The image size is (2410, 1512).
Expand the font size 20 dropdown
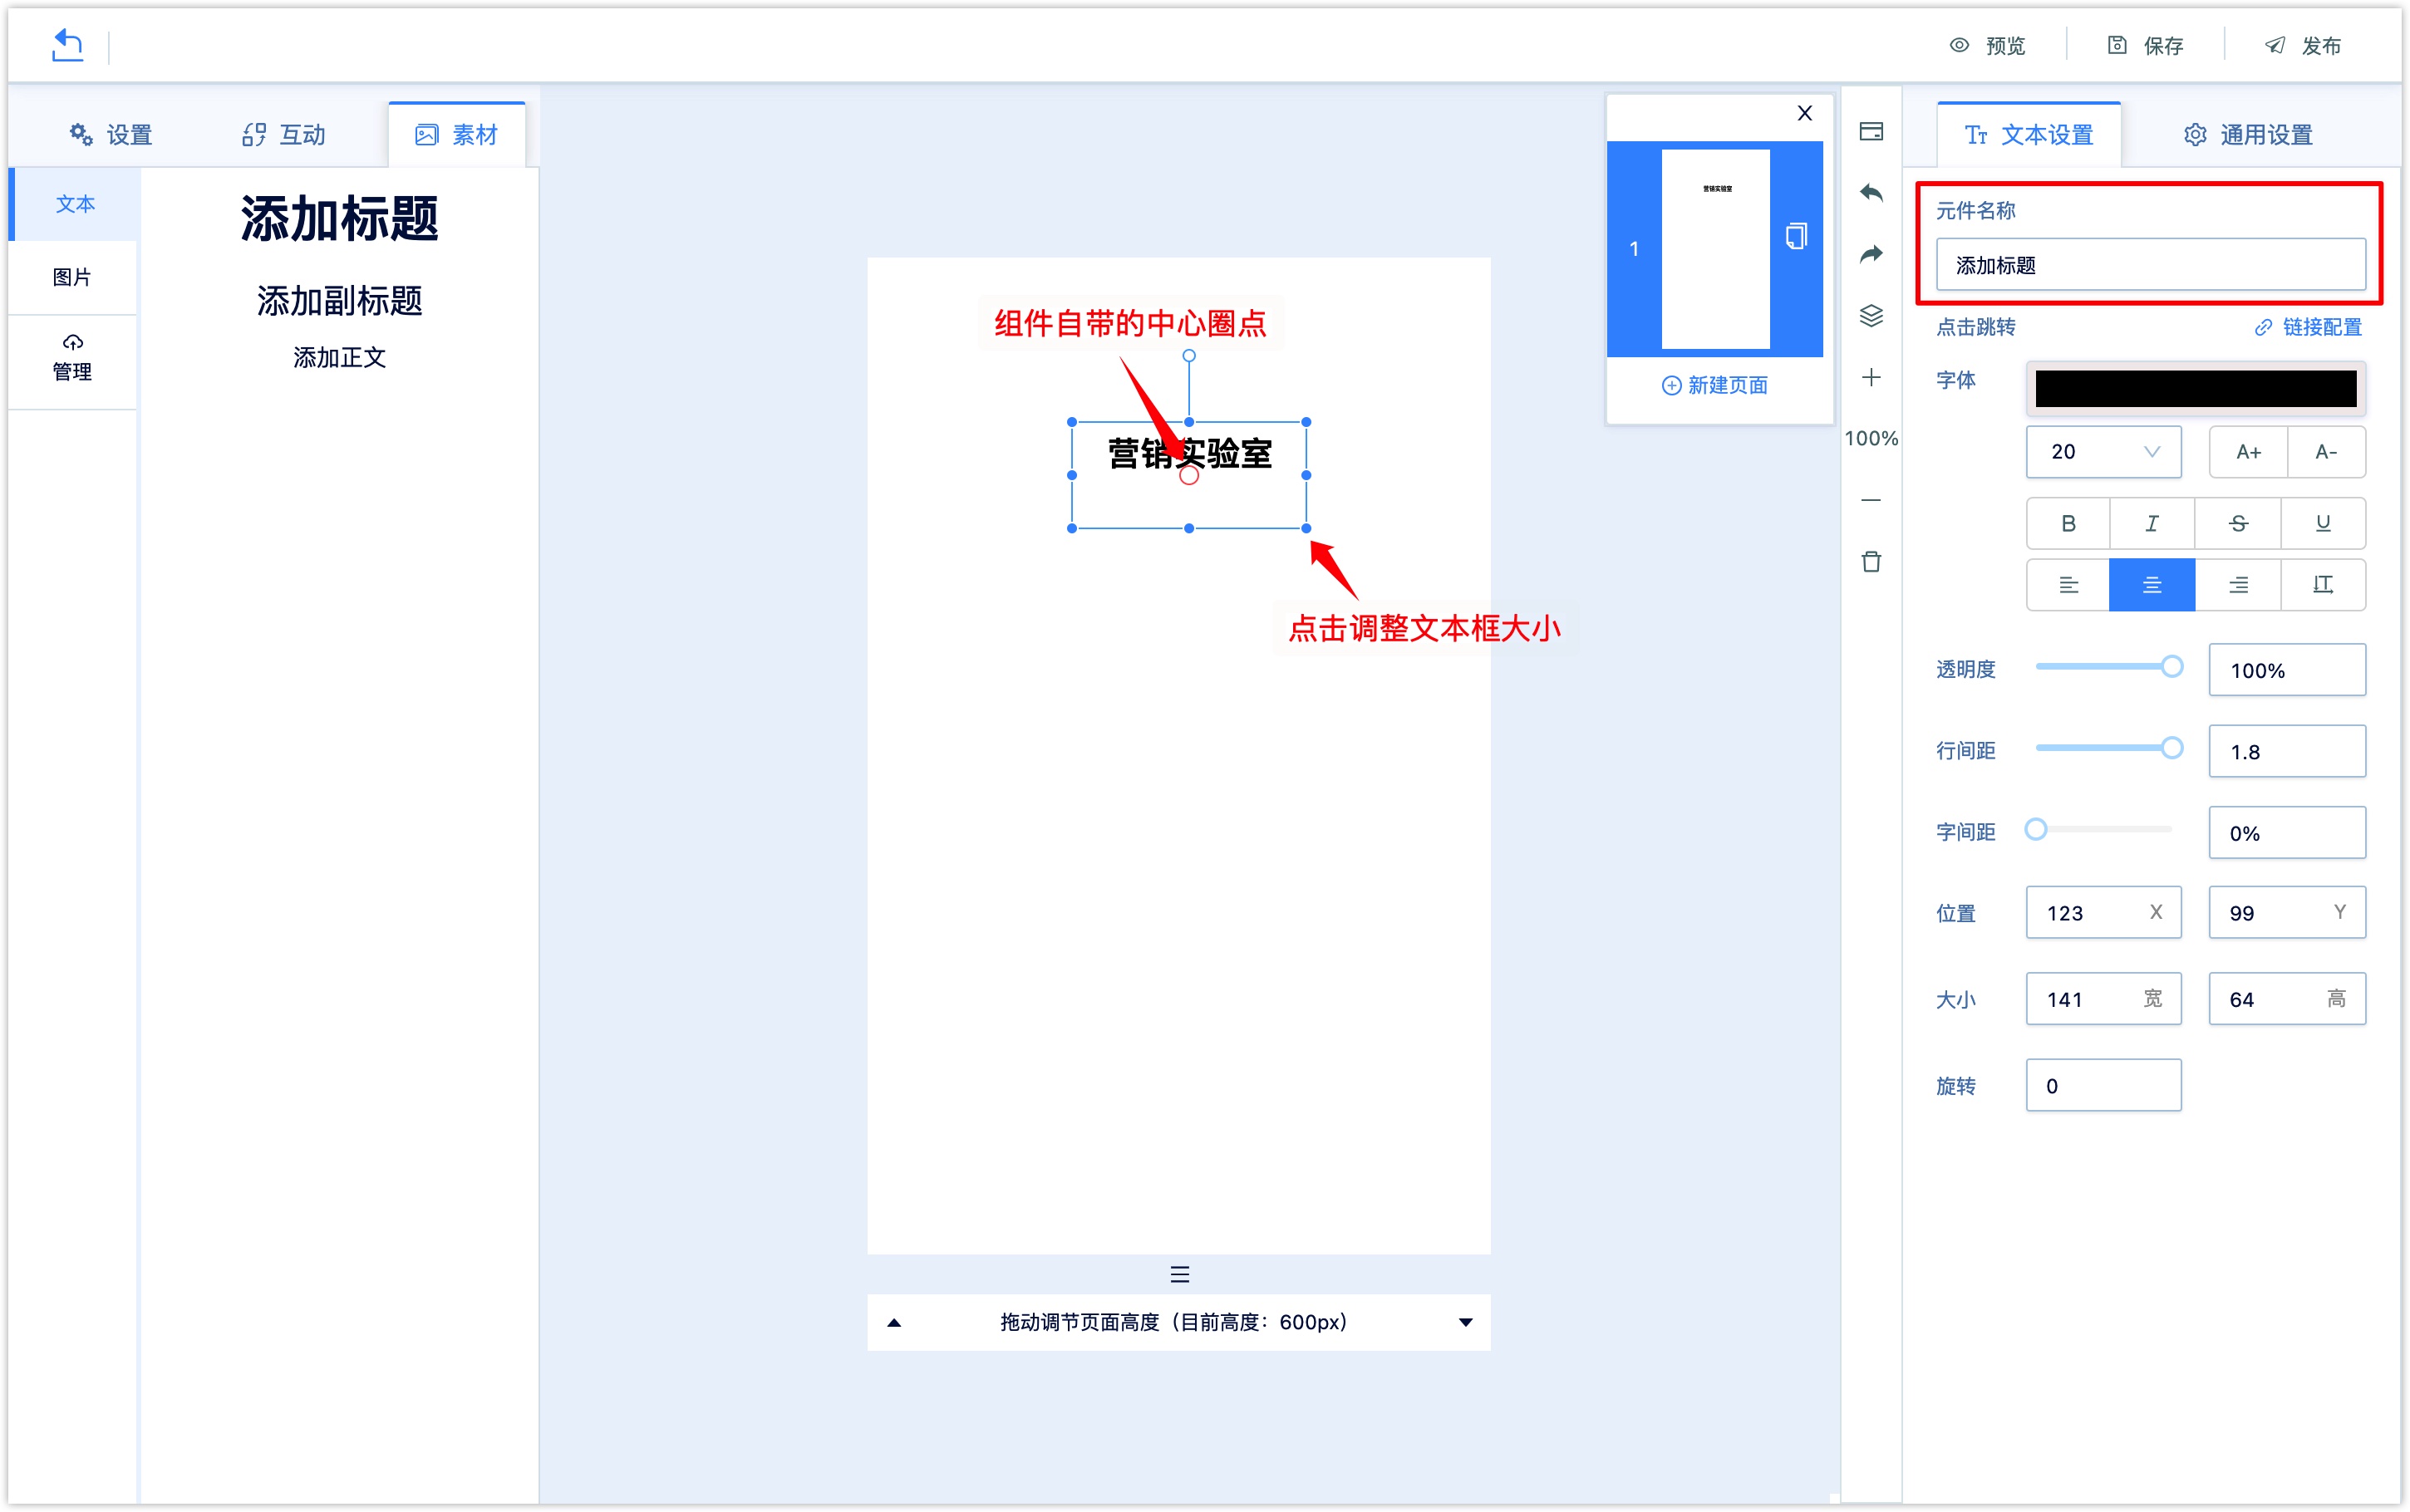2103,452
